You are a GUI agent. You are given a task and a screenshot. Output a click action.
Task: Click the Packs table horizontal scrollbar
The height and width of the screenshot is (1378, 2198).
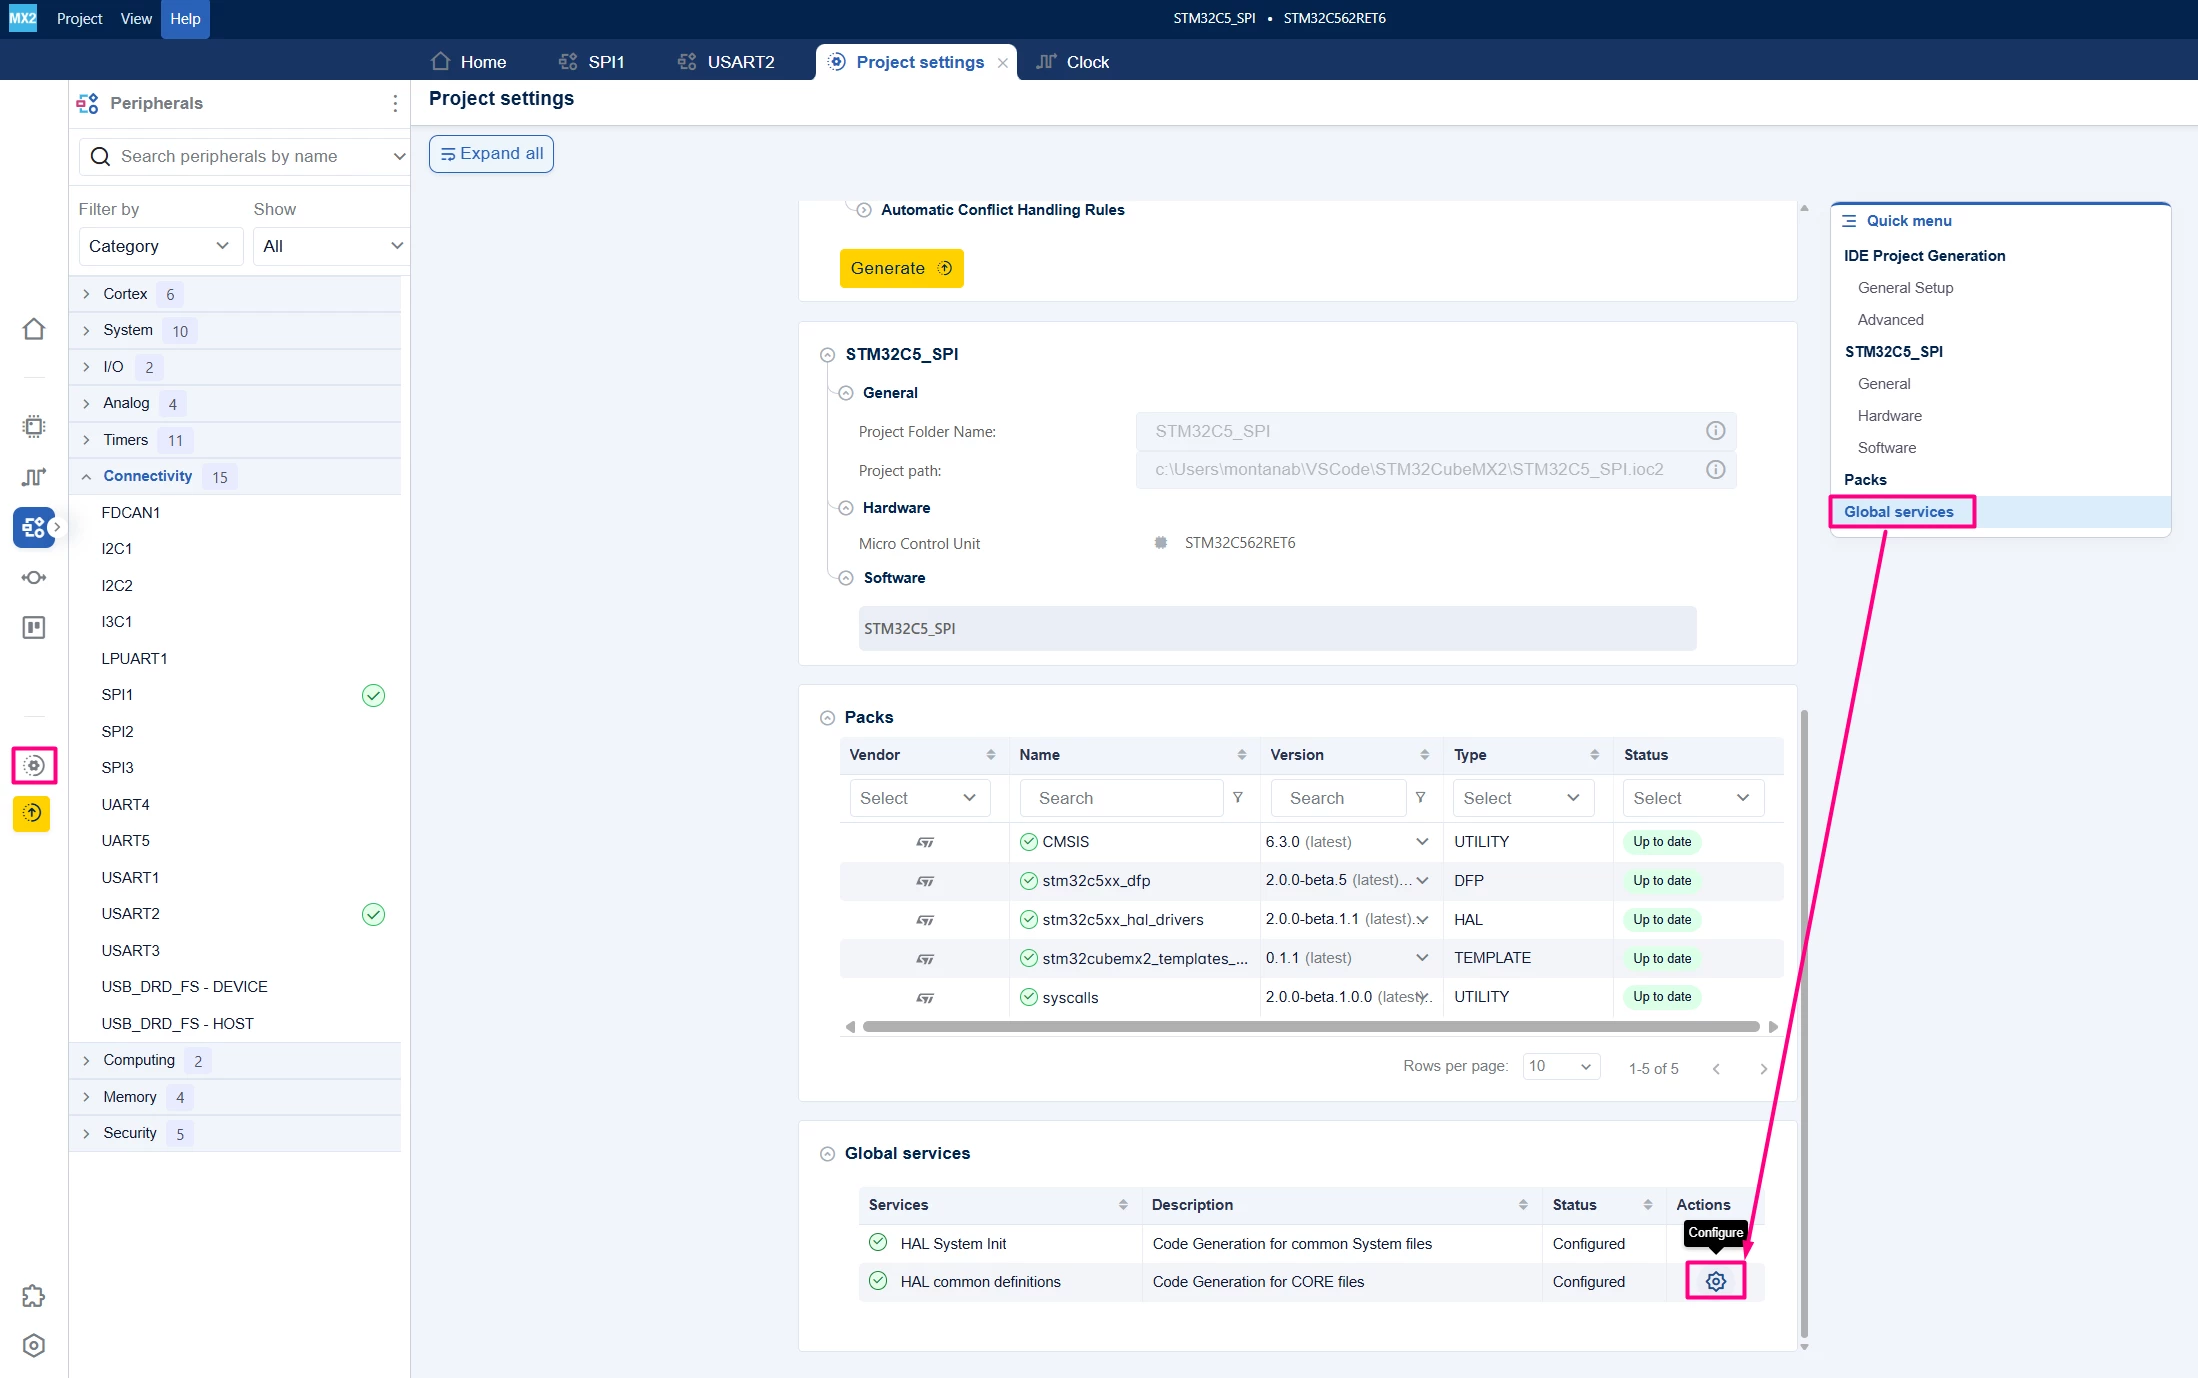click(x=1310, y=1027)
